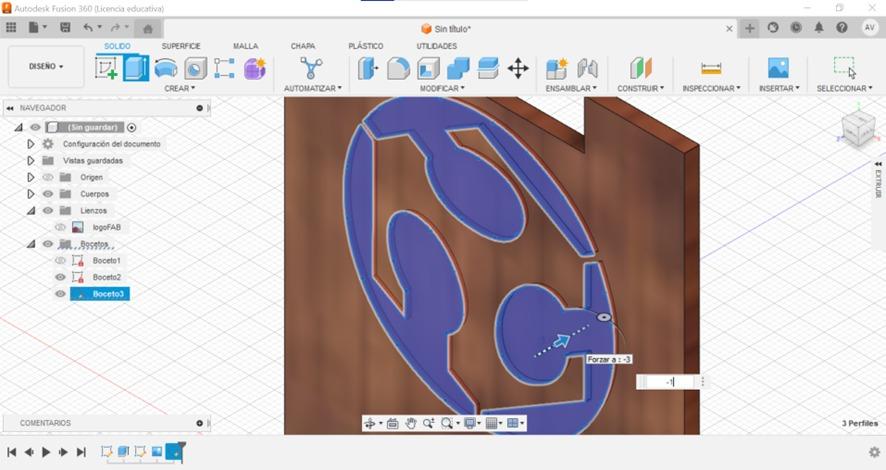Select the Joint tool
This screenshot has width=886, height=470.
(x=587, y=68)
